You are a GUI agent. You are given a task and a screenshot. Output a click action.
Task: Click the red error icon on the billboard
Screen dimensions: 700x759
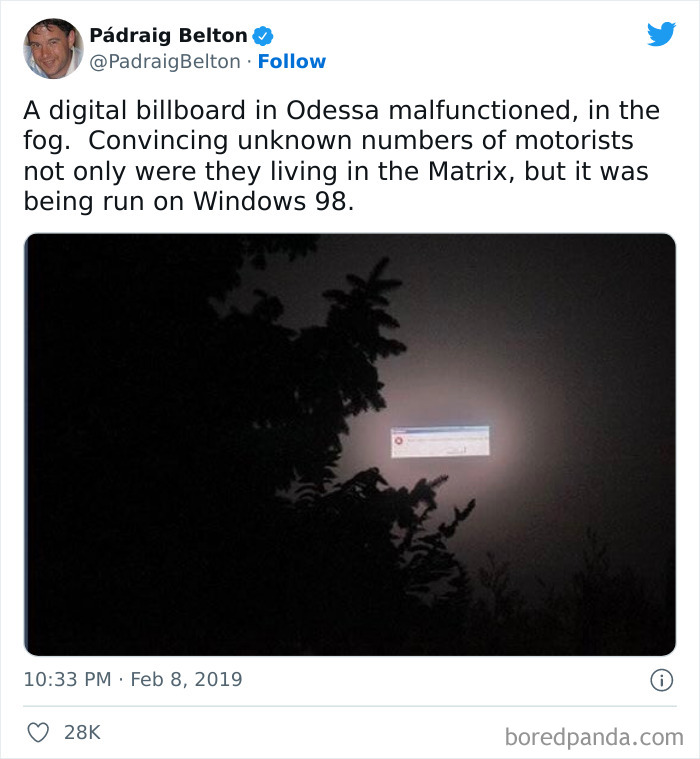398,440
